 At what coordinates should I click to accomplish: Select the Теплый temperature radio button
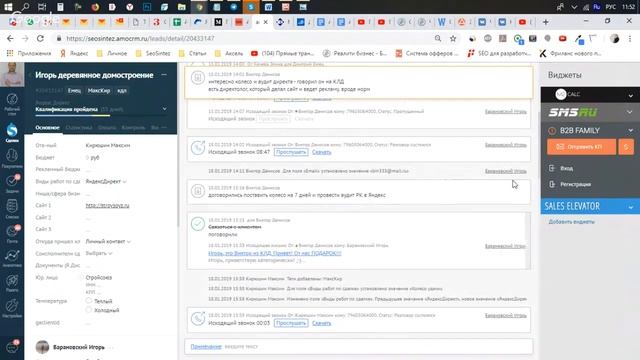(89, 301)
